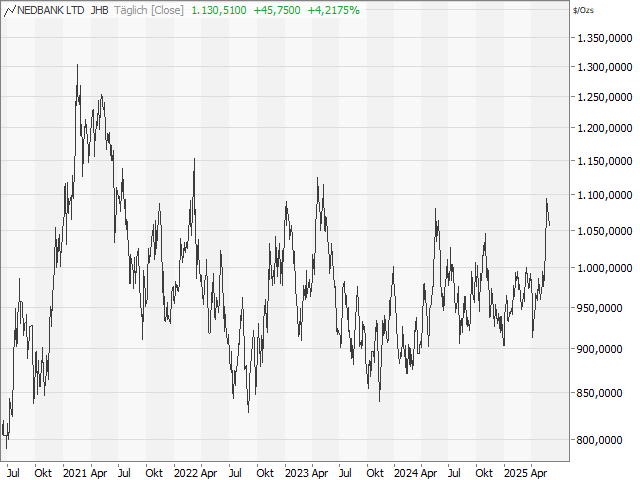Screen dimensions: 640x480
Task: Click the 1.300,0000 price axis label
Action: click(x=605, y=67)
